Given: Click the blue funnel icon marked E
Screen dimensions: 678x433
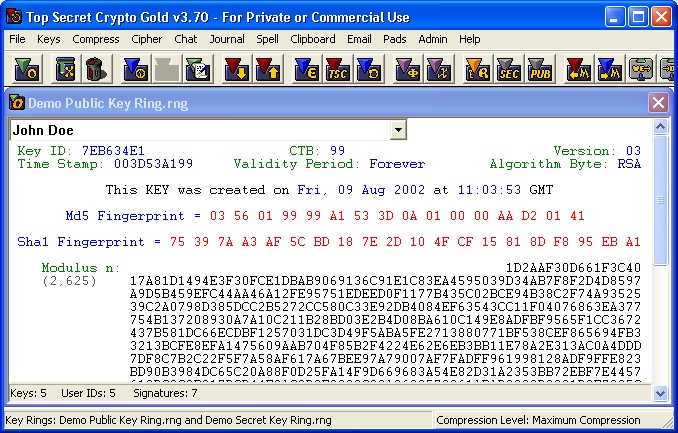Looking at the screenshot, I should (306, 69).
